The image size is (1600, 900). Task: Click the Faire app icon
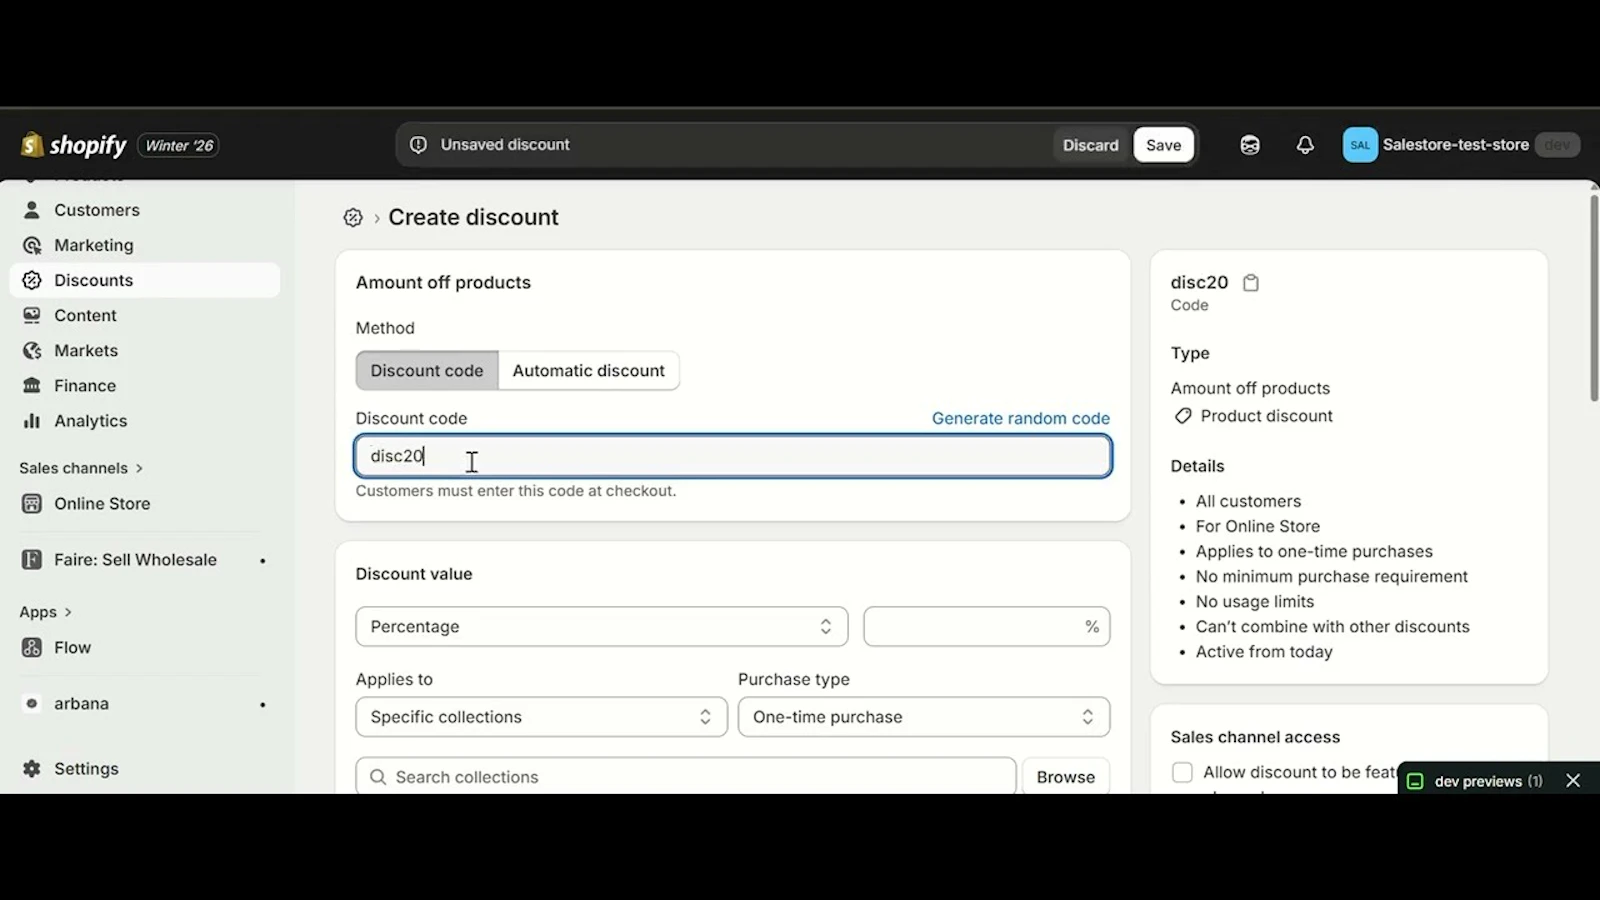pos(32,560)
